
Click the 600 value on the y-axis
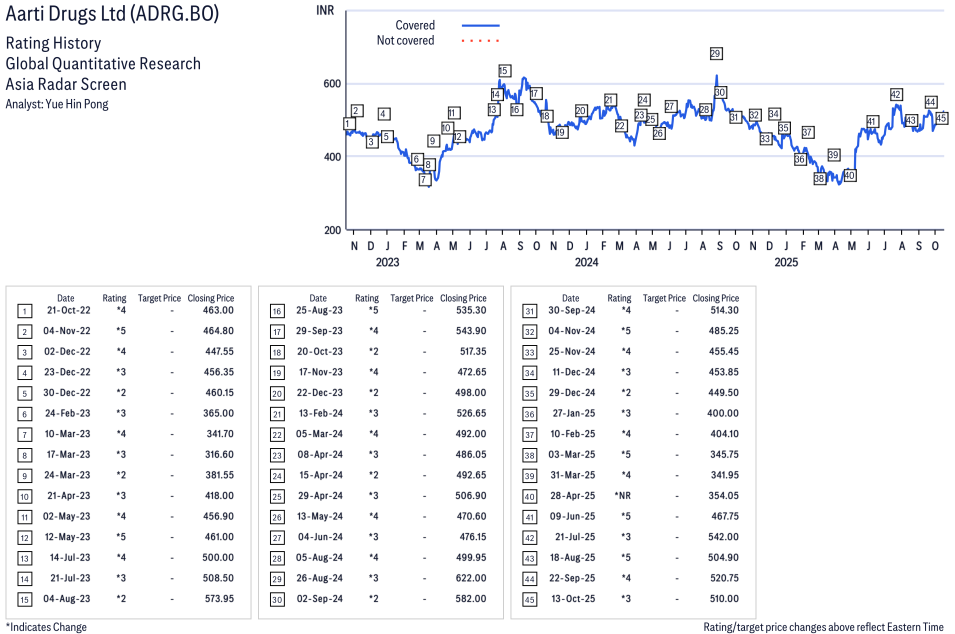click(x=331, y=84)
